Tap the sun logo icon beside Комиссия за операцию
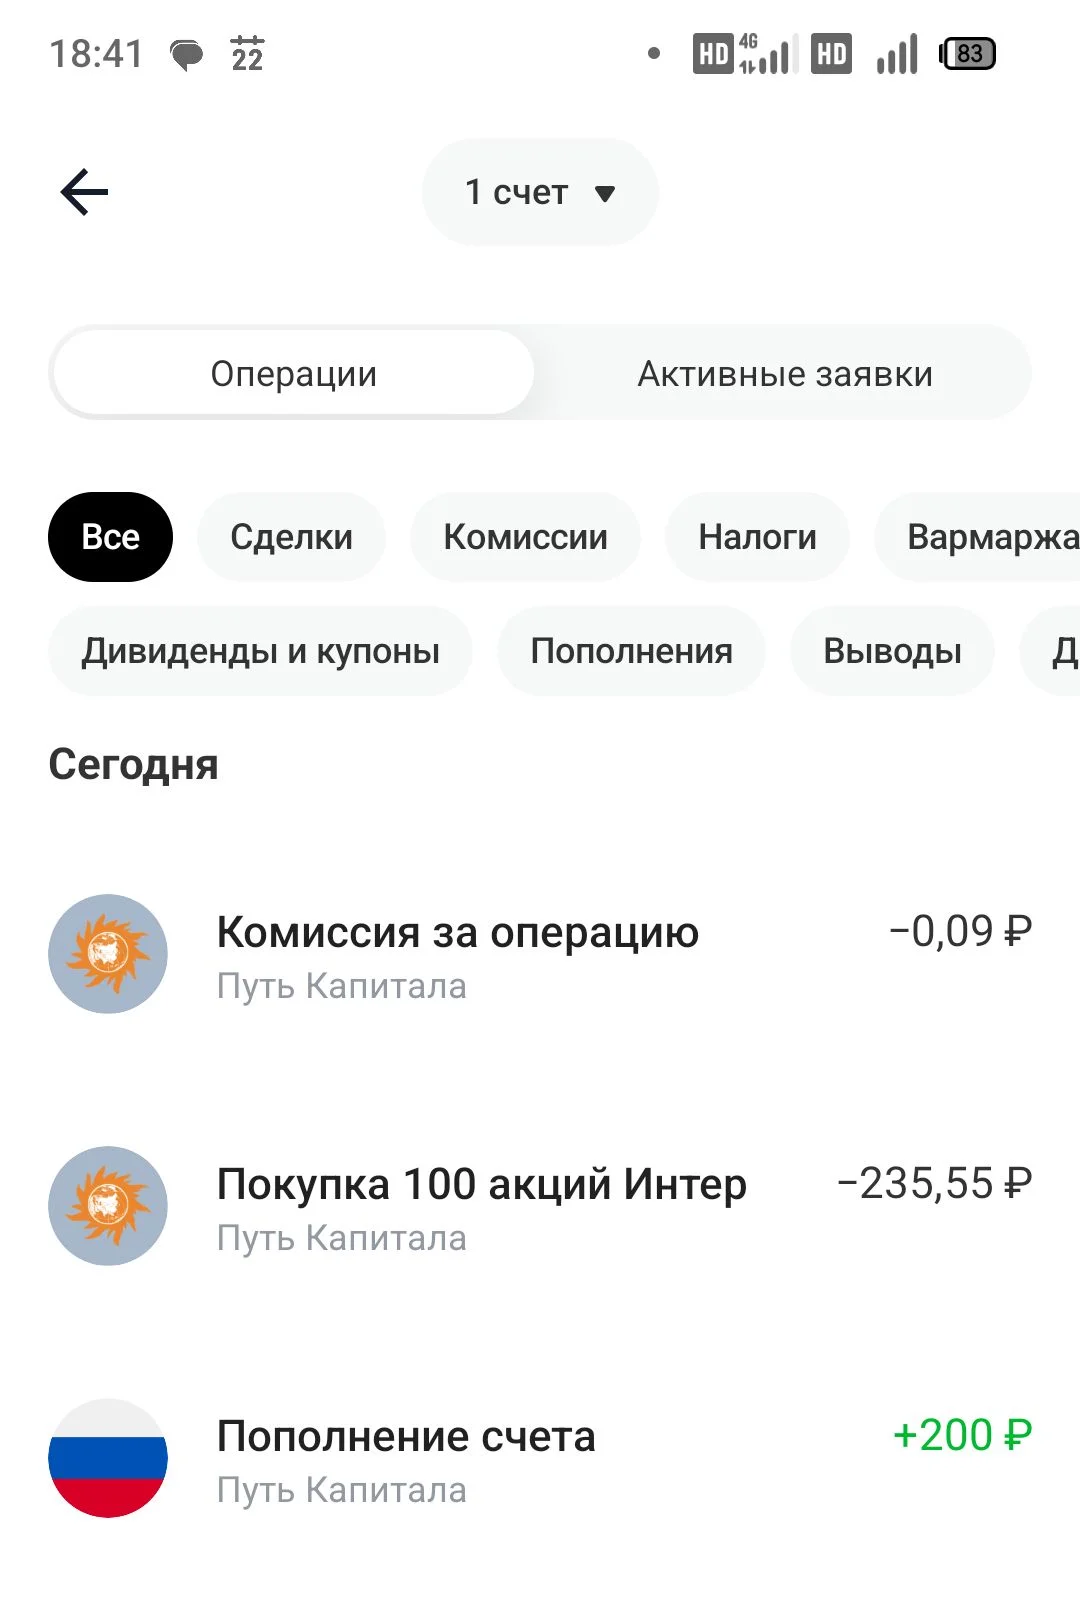 pyautogui.click(x=108, y=954)
